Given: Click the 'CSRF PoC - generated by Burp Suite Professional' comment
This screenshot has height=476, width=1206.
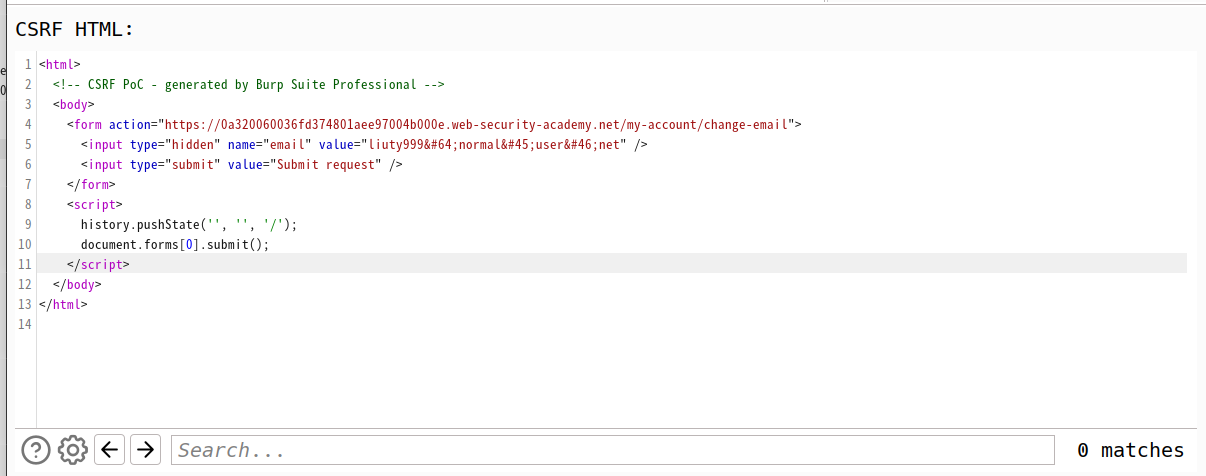Looking at the screenshot, I should [249, 84].
